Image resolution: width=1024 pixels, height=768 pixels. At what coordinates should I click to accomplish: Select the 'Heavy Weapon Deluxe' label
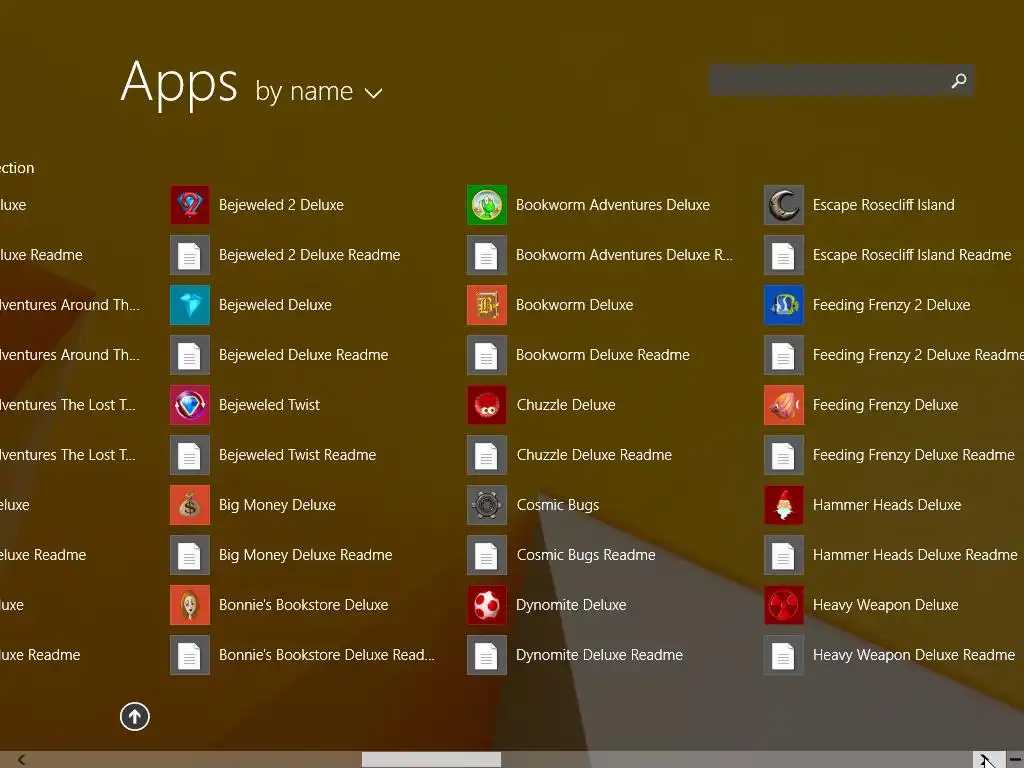[x=886, y=605]
